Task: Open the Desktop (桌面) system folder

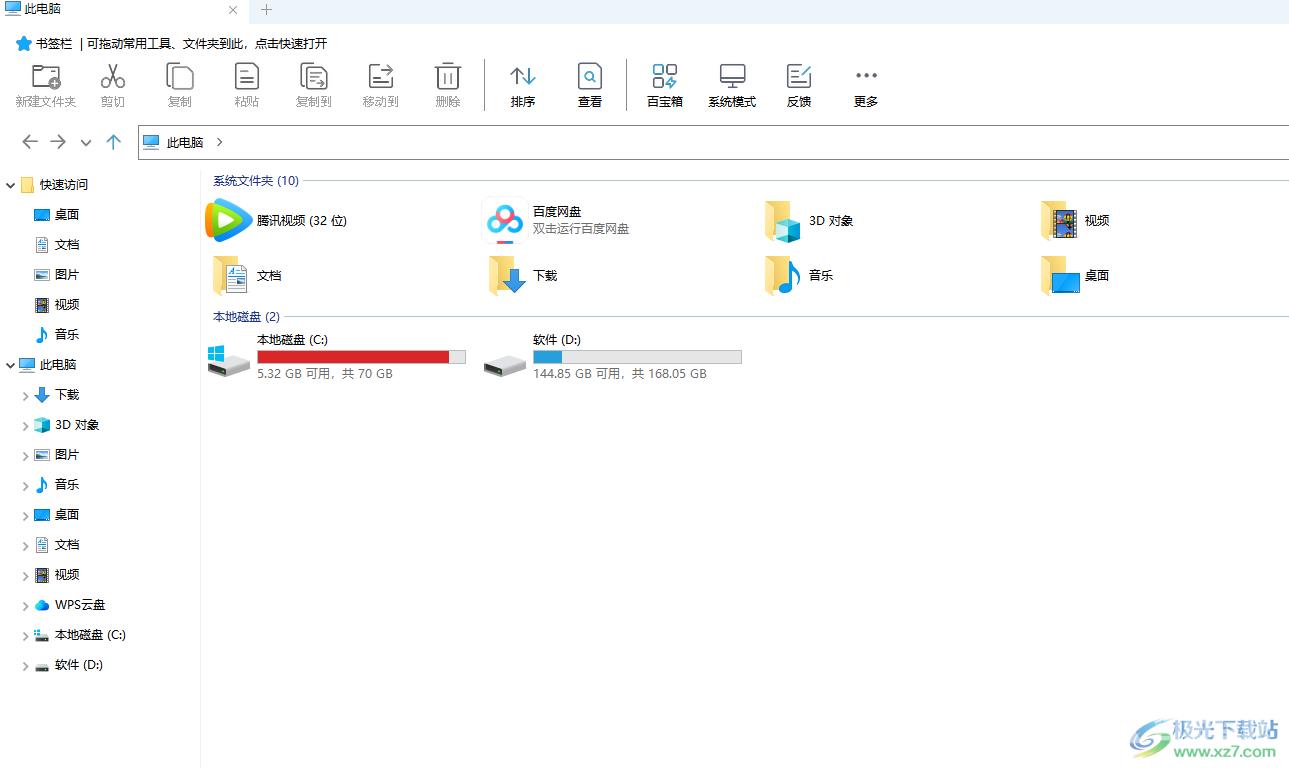Action: pyautogui.click(x=1059, y=275)
